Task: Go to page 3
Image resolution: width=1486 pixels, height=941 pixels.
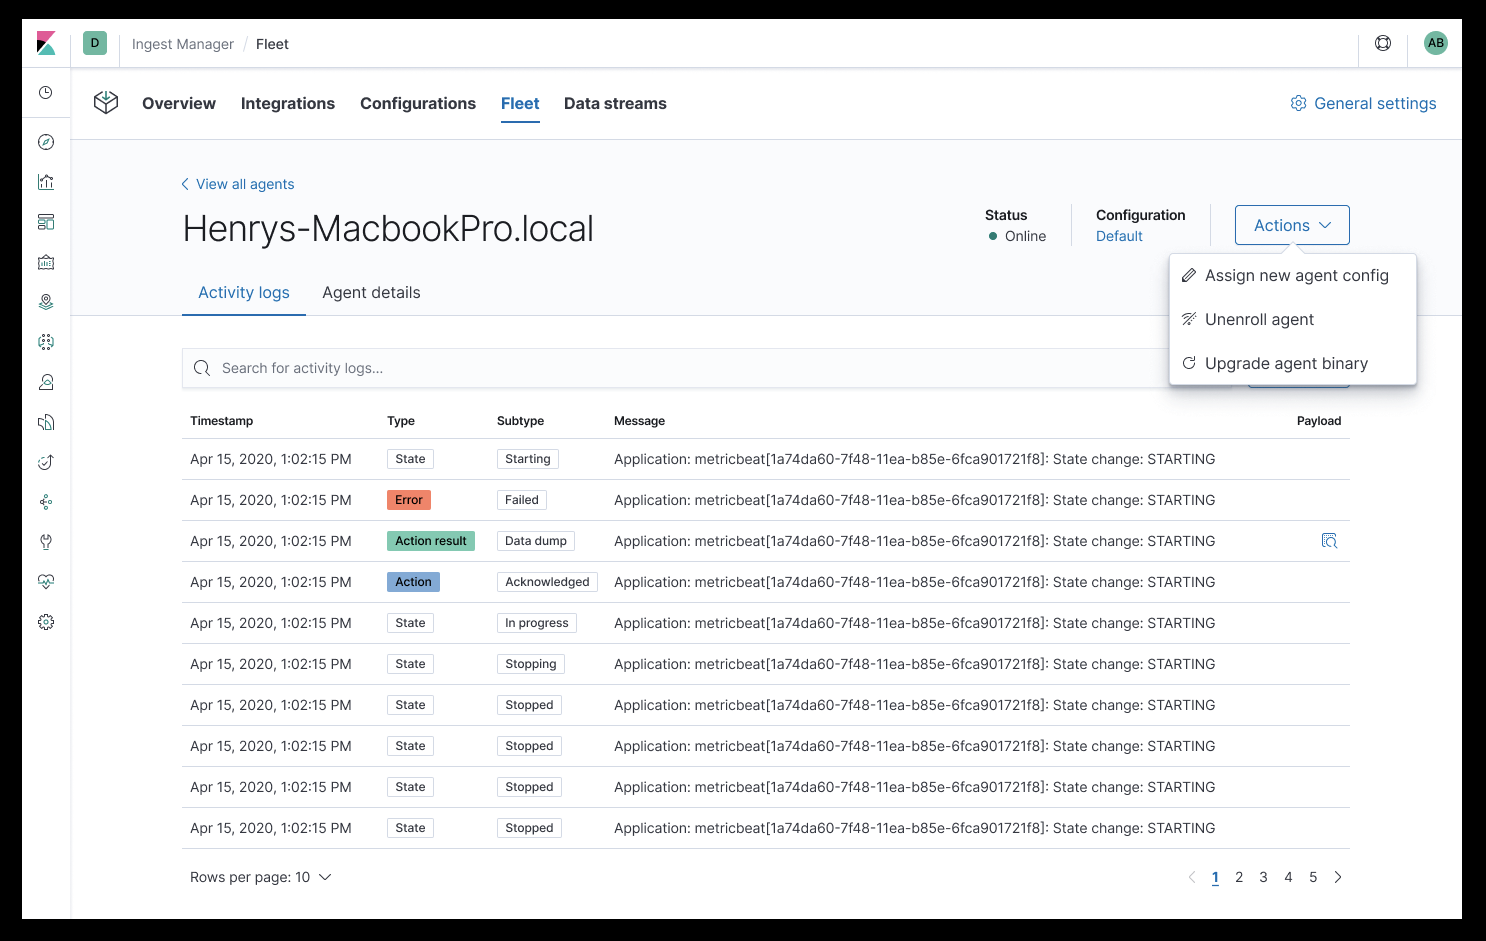Action: pyautogui.click(x=1263, y=877)
